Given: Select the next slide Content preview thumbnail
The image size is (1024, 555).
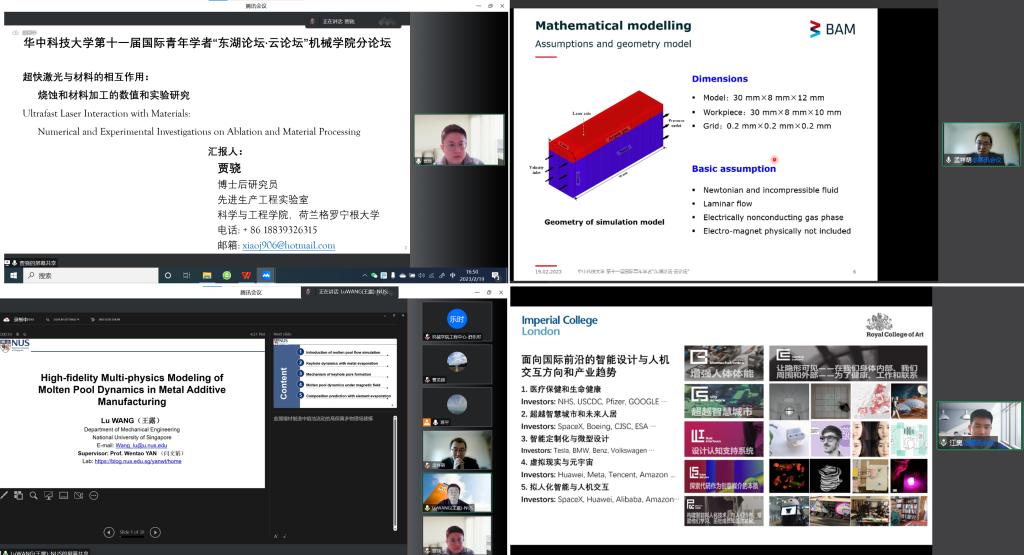Looking at the screenshot, I should click(x=336, y=369).
